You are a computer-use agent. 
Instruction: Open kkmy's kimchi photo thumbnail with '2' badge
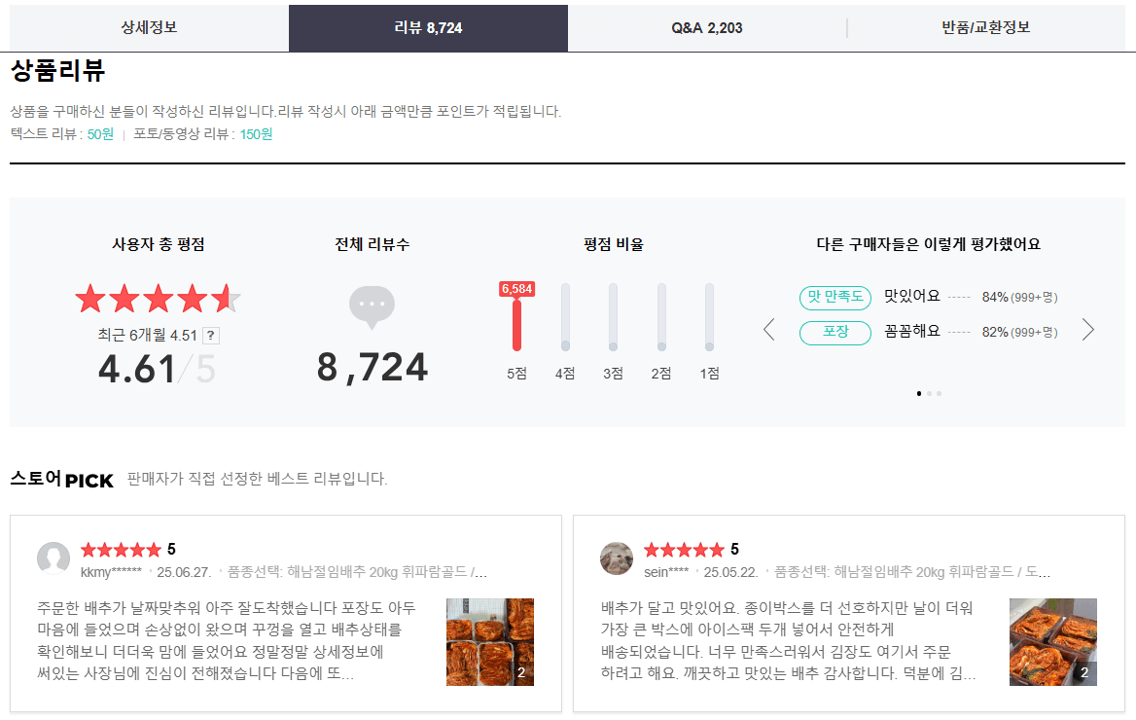tap(489, 642)
